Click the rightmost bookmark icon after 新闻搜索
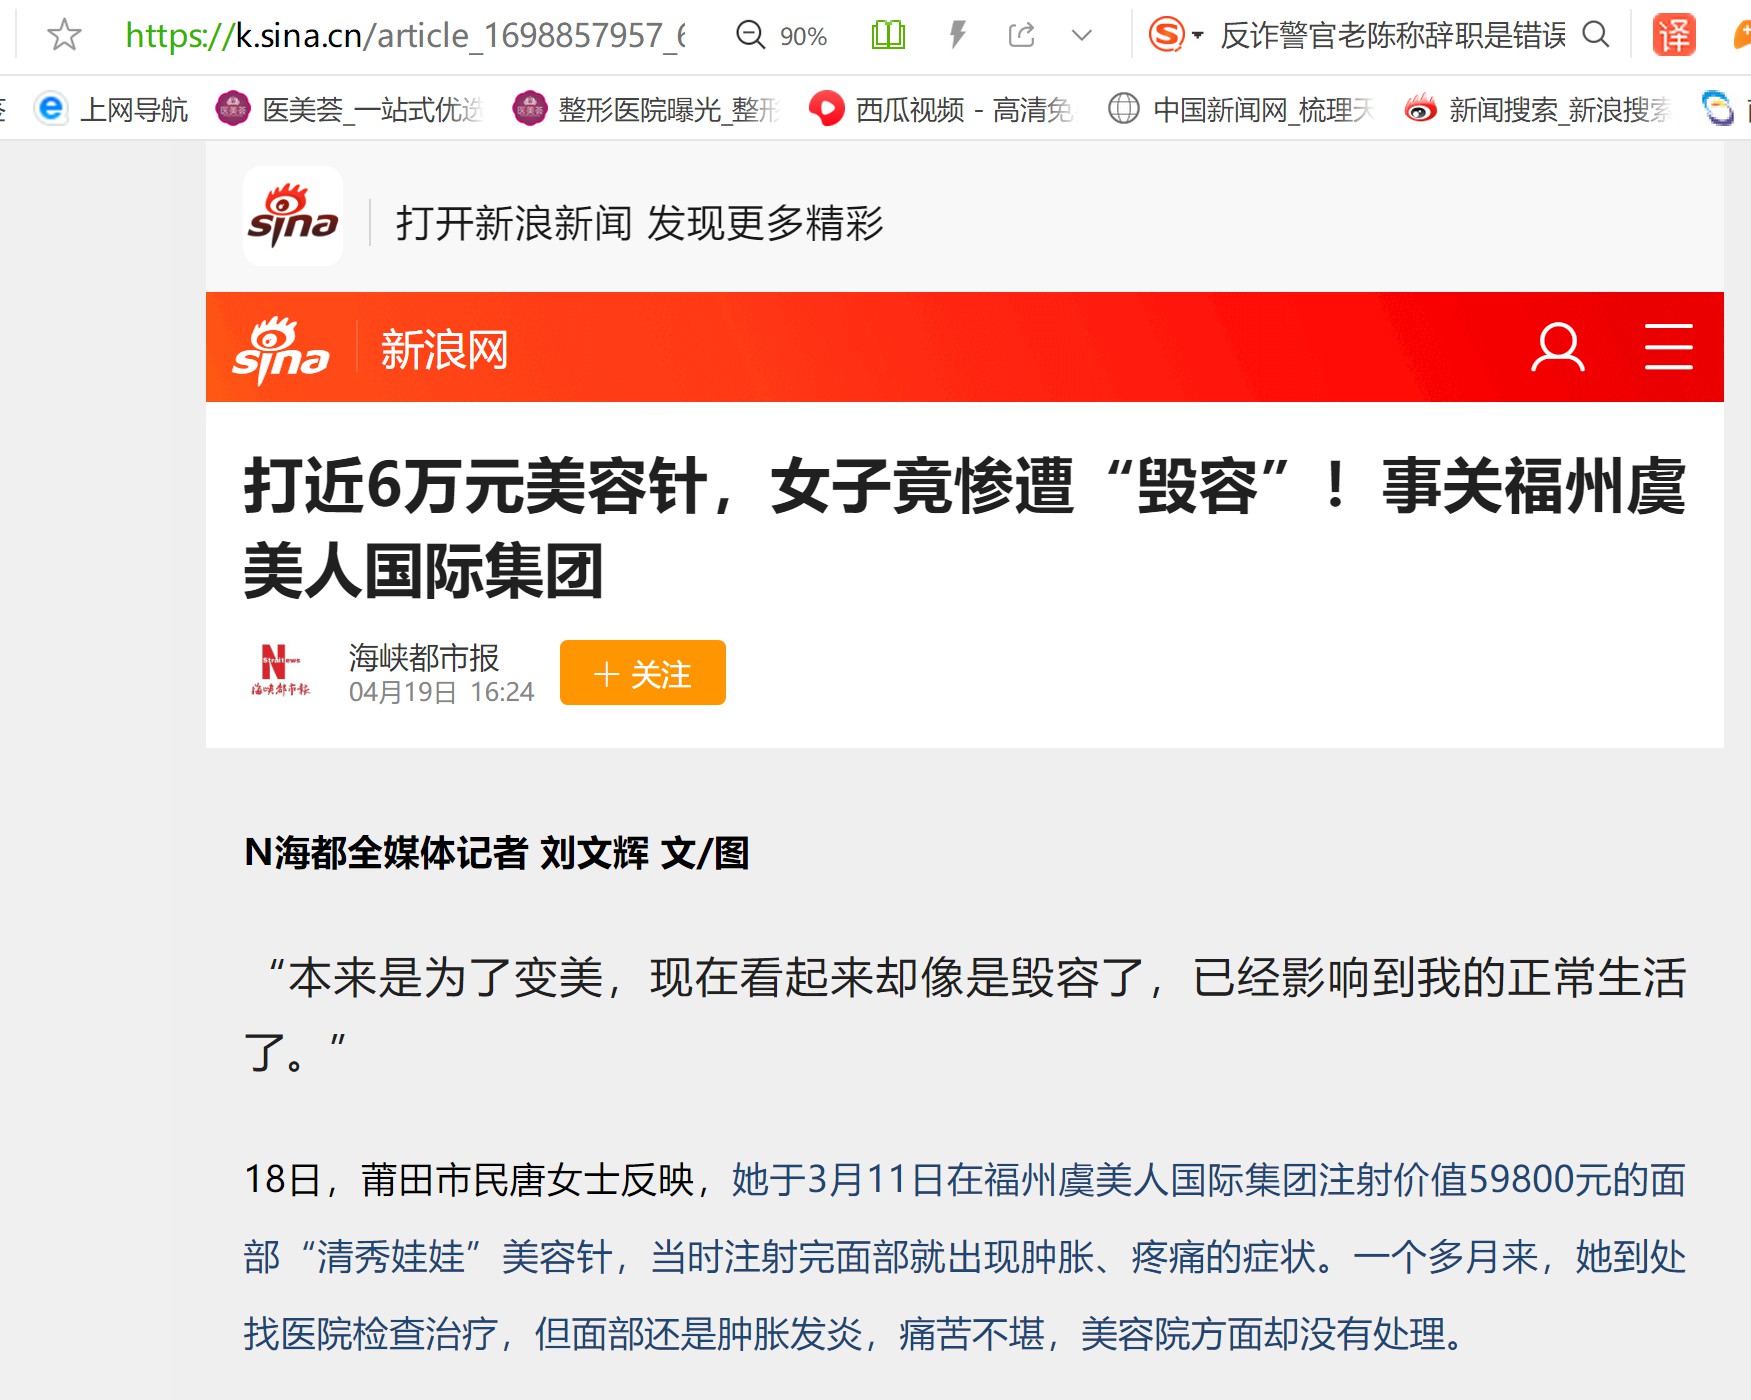This screenshot has height=1400, width=1751. [1717, 108]
